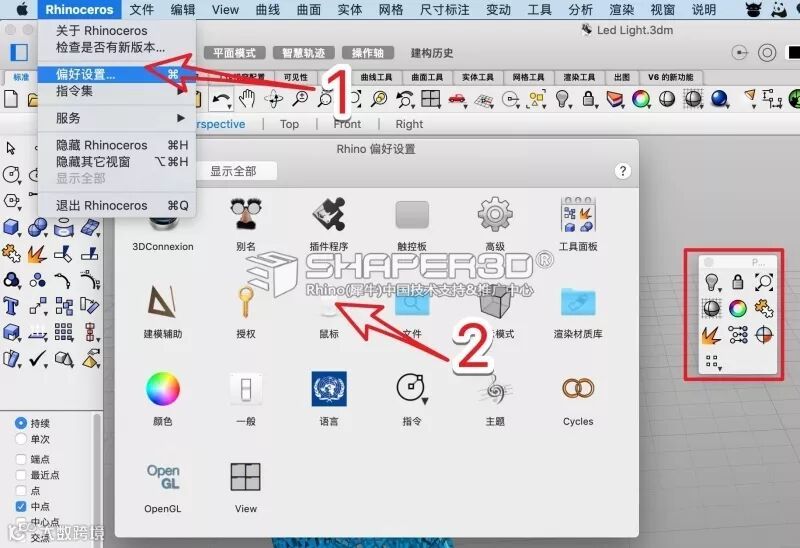Expand the 指令集 submenu
Screen dimensions: 800x548
coord(117,91)
